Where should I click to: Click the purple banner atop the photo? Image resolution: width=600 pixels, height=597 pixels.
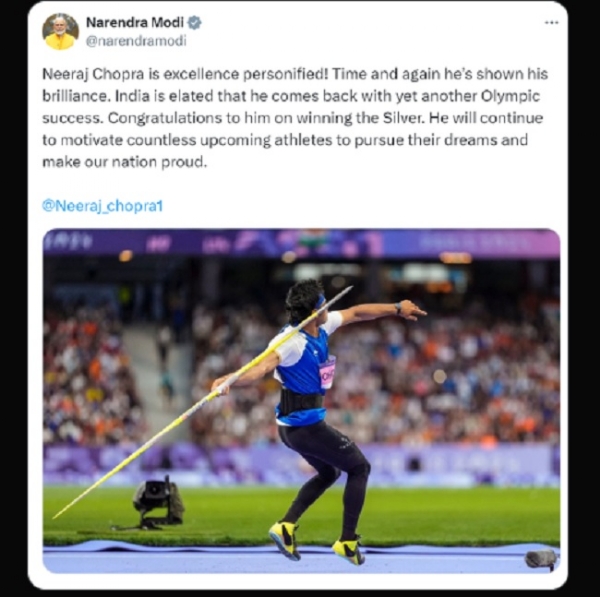(x=301, y=243)
